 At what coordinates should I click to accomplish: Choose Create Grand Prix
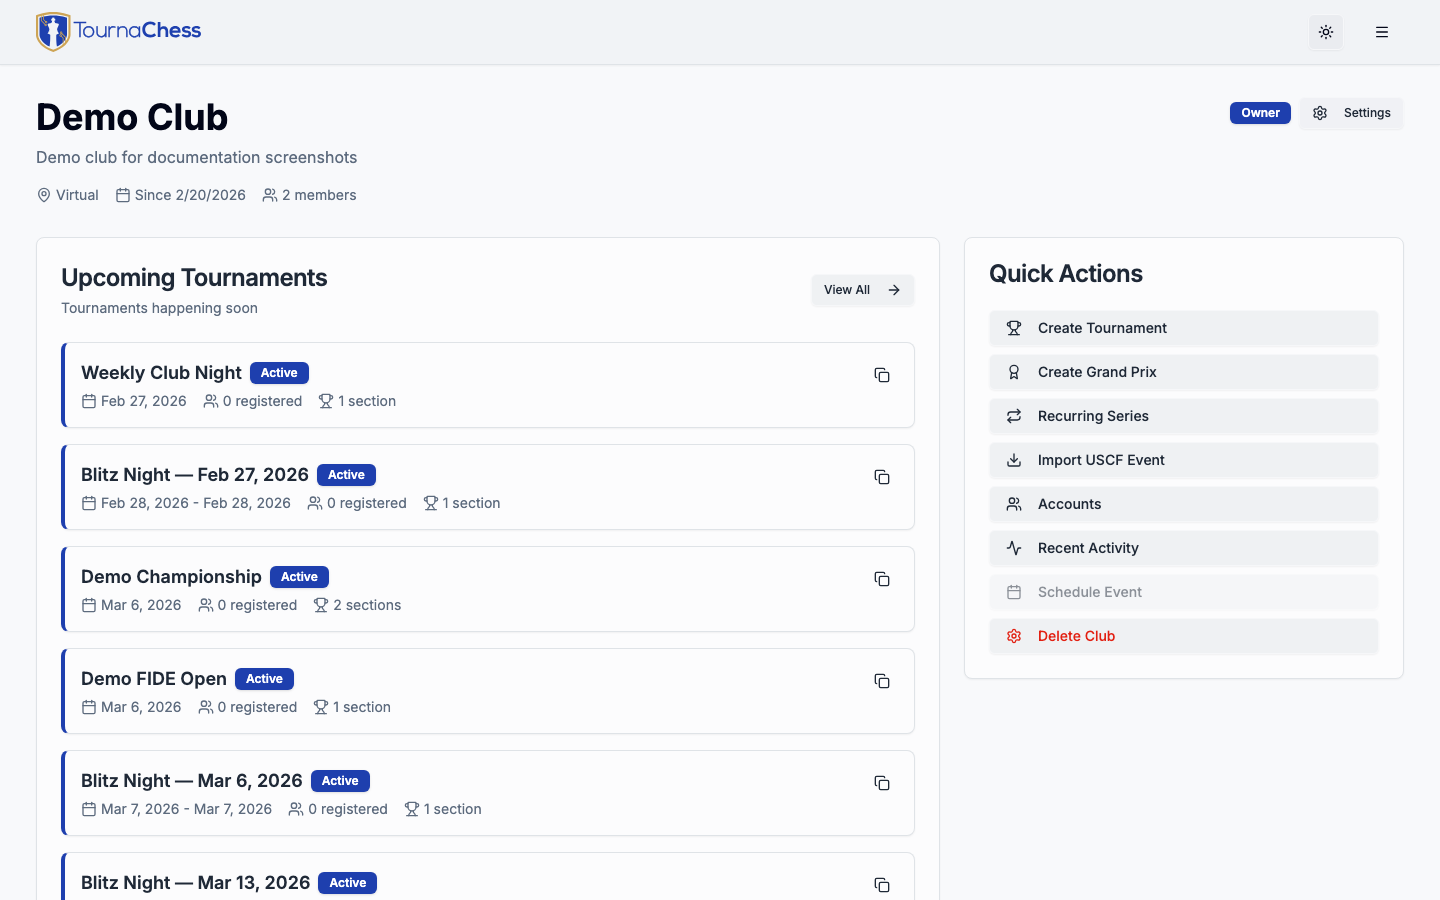[1183, 372]
